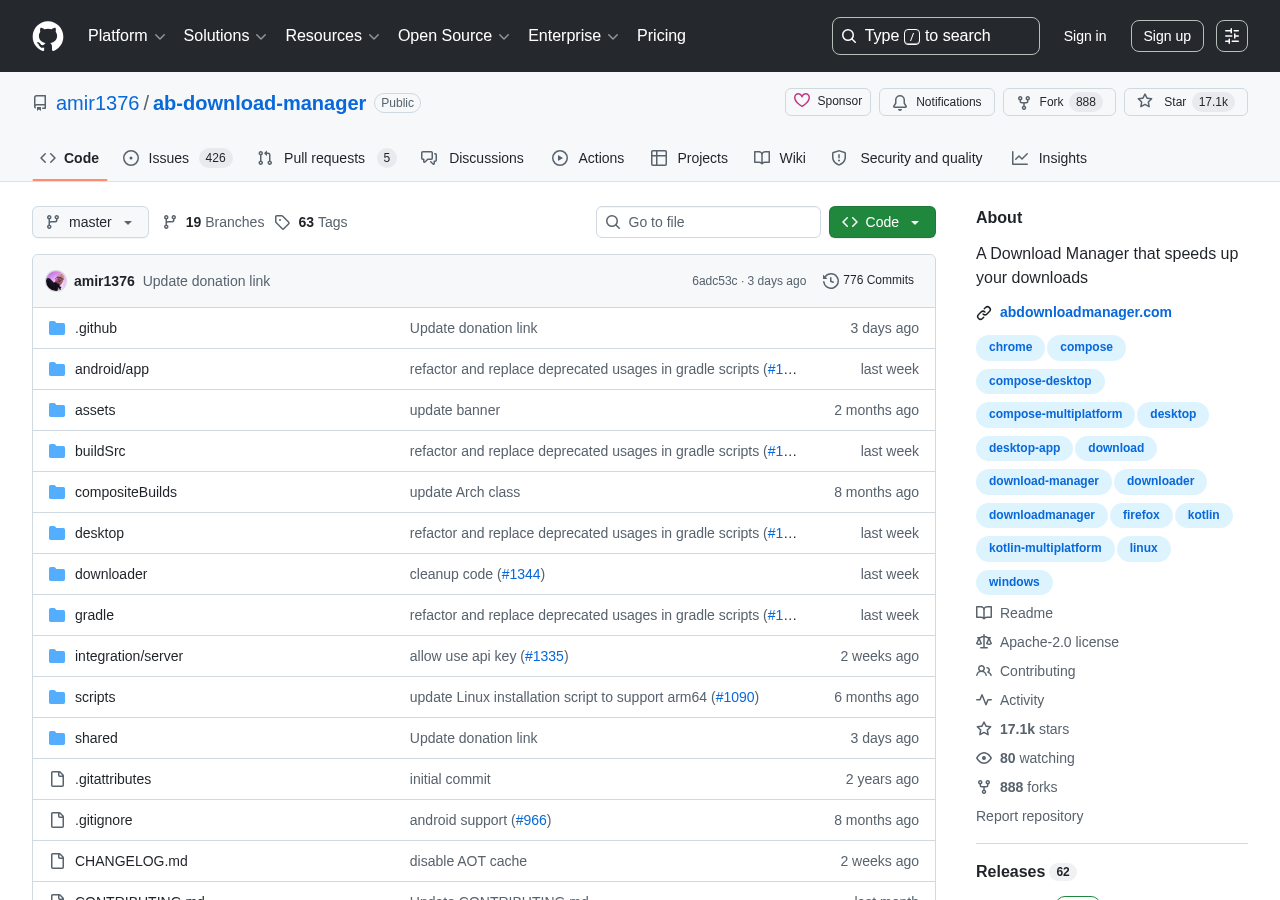Click the Star icon
1280x900 pixels.
(1145, 101)
